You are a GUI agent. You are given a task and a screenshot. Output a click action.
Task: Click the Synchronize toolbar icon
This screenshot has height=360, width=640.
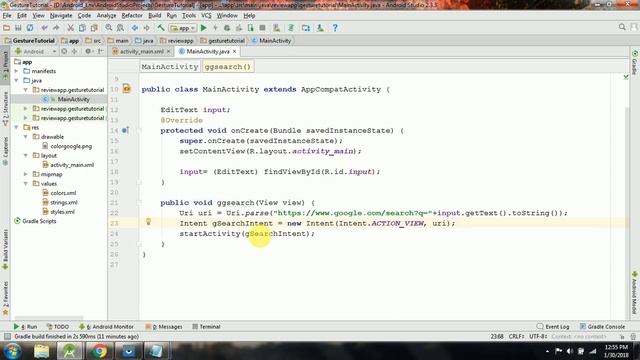pyautogui.click(x=30, y=28)
